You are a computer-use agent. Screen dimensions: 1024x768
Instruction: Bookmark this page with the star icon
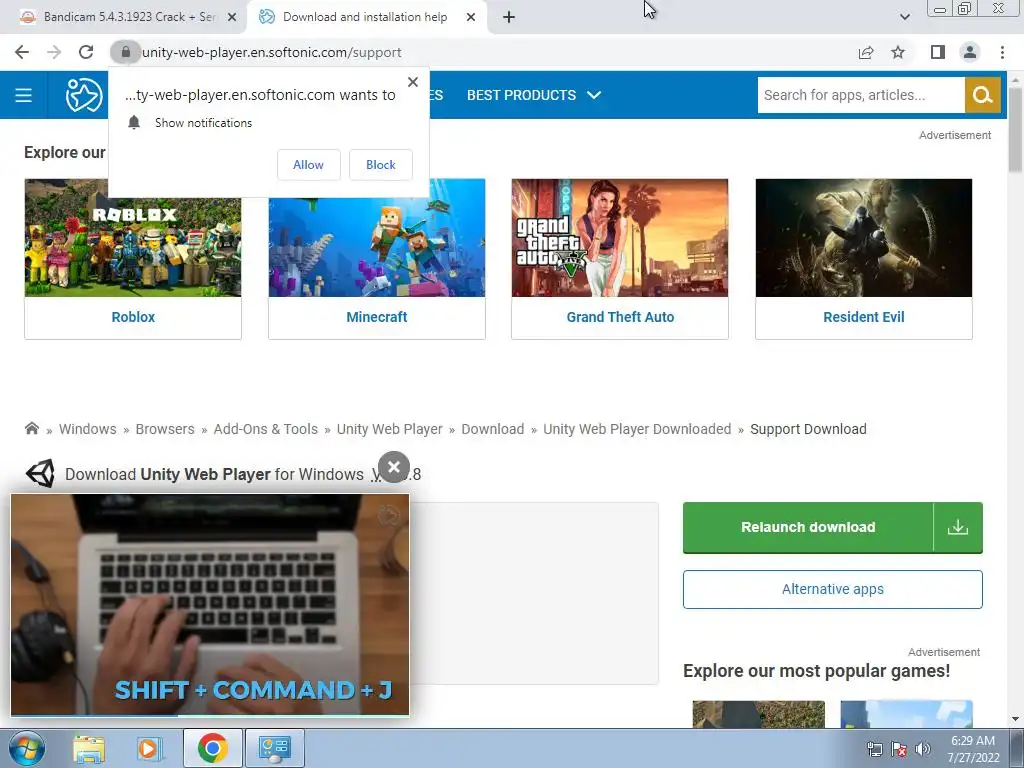(898, 52)
